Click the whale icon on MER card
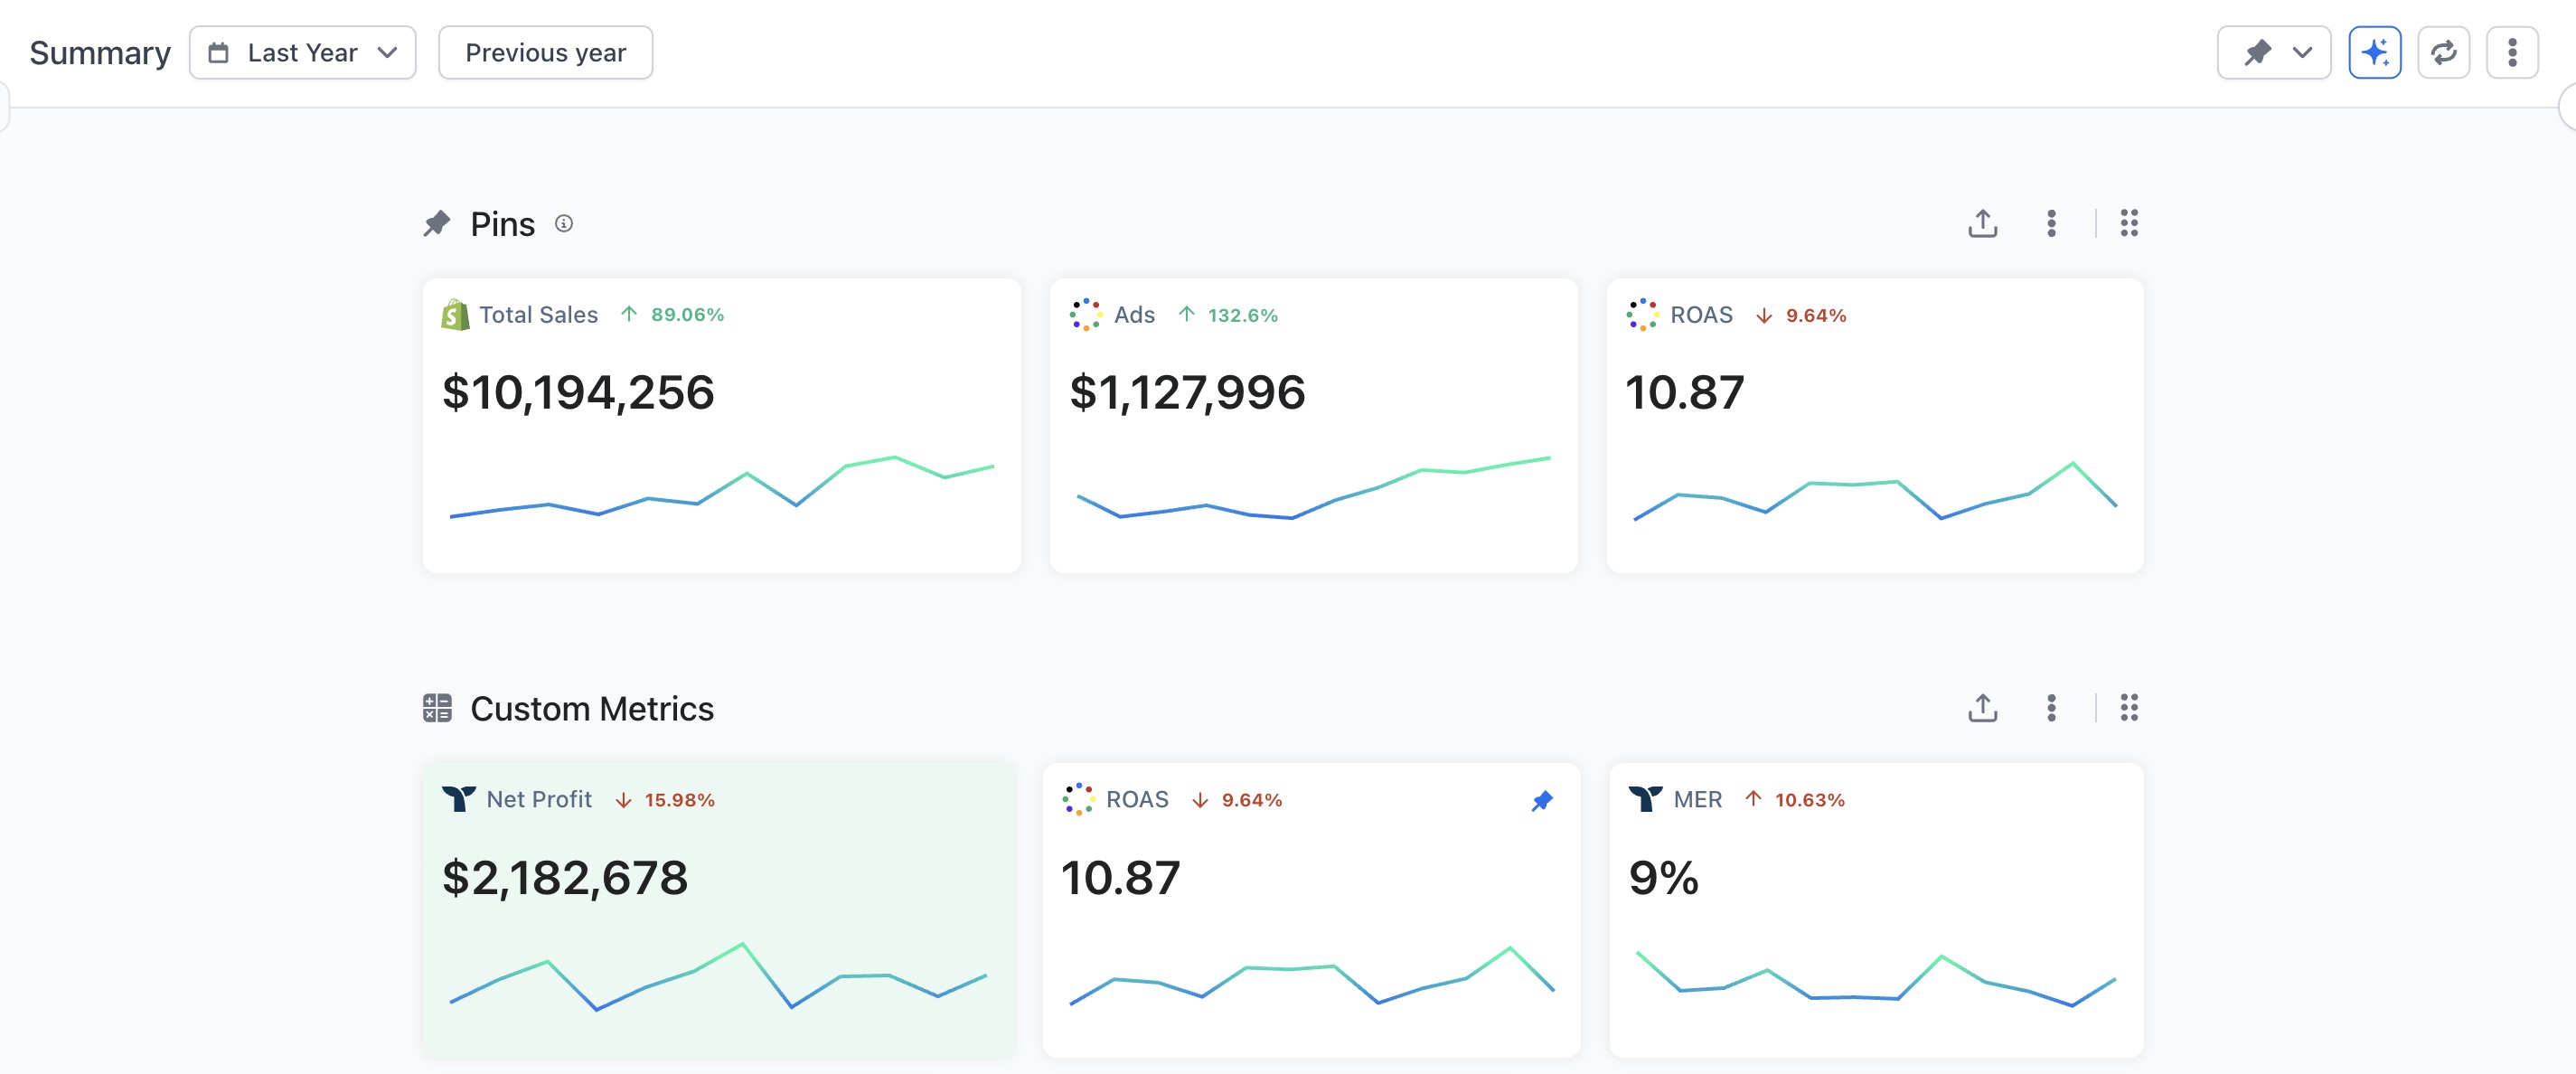The width and height of the screenshot is (2576, 1074). coord(1645,799)
